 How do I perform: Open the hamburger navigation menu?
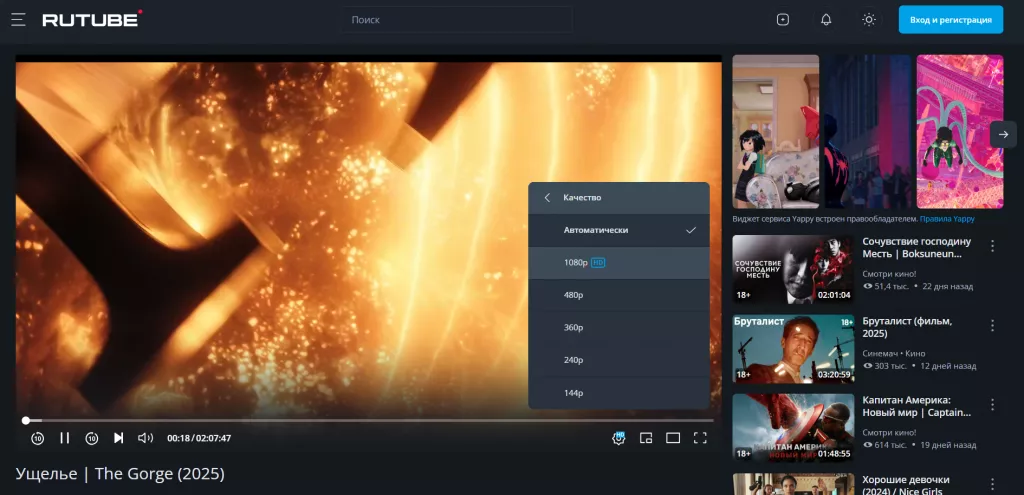coord(18,19)
